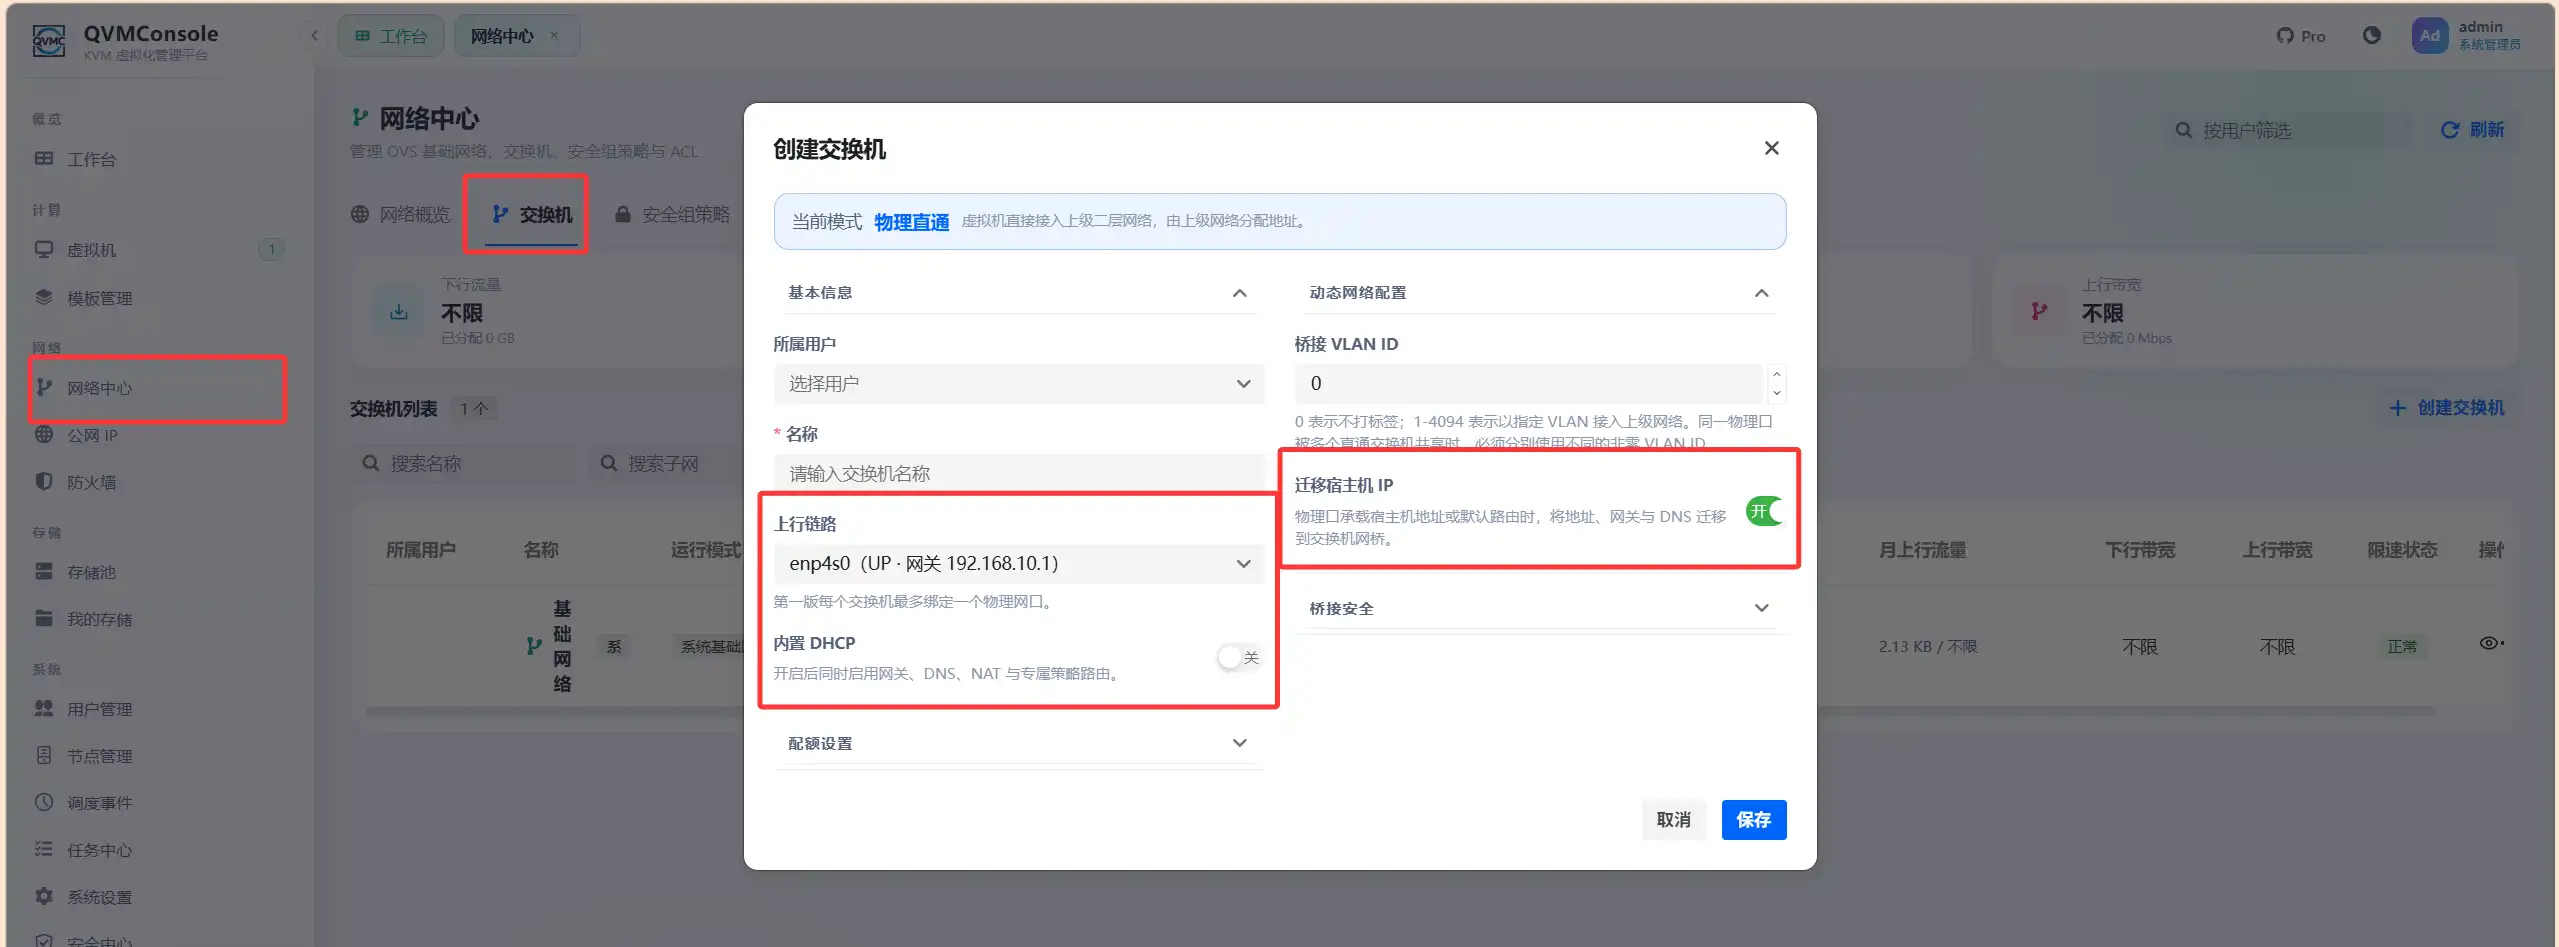Open 网络中心 in the sidebar

pyautogui.click(x=158, y=388)
